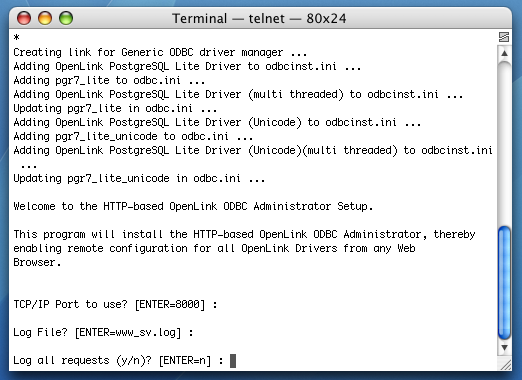Click the asterisk on the first line

[x=16, y=37]
